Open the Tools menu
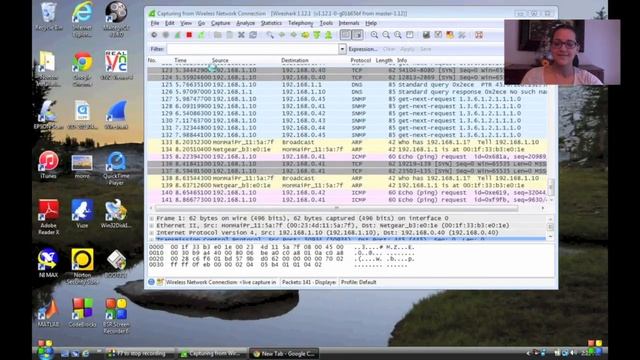 point(326,23)
